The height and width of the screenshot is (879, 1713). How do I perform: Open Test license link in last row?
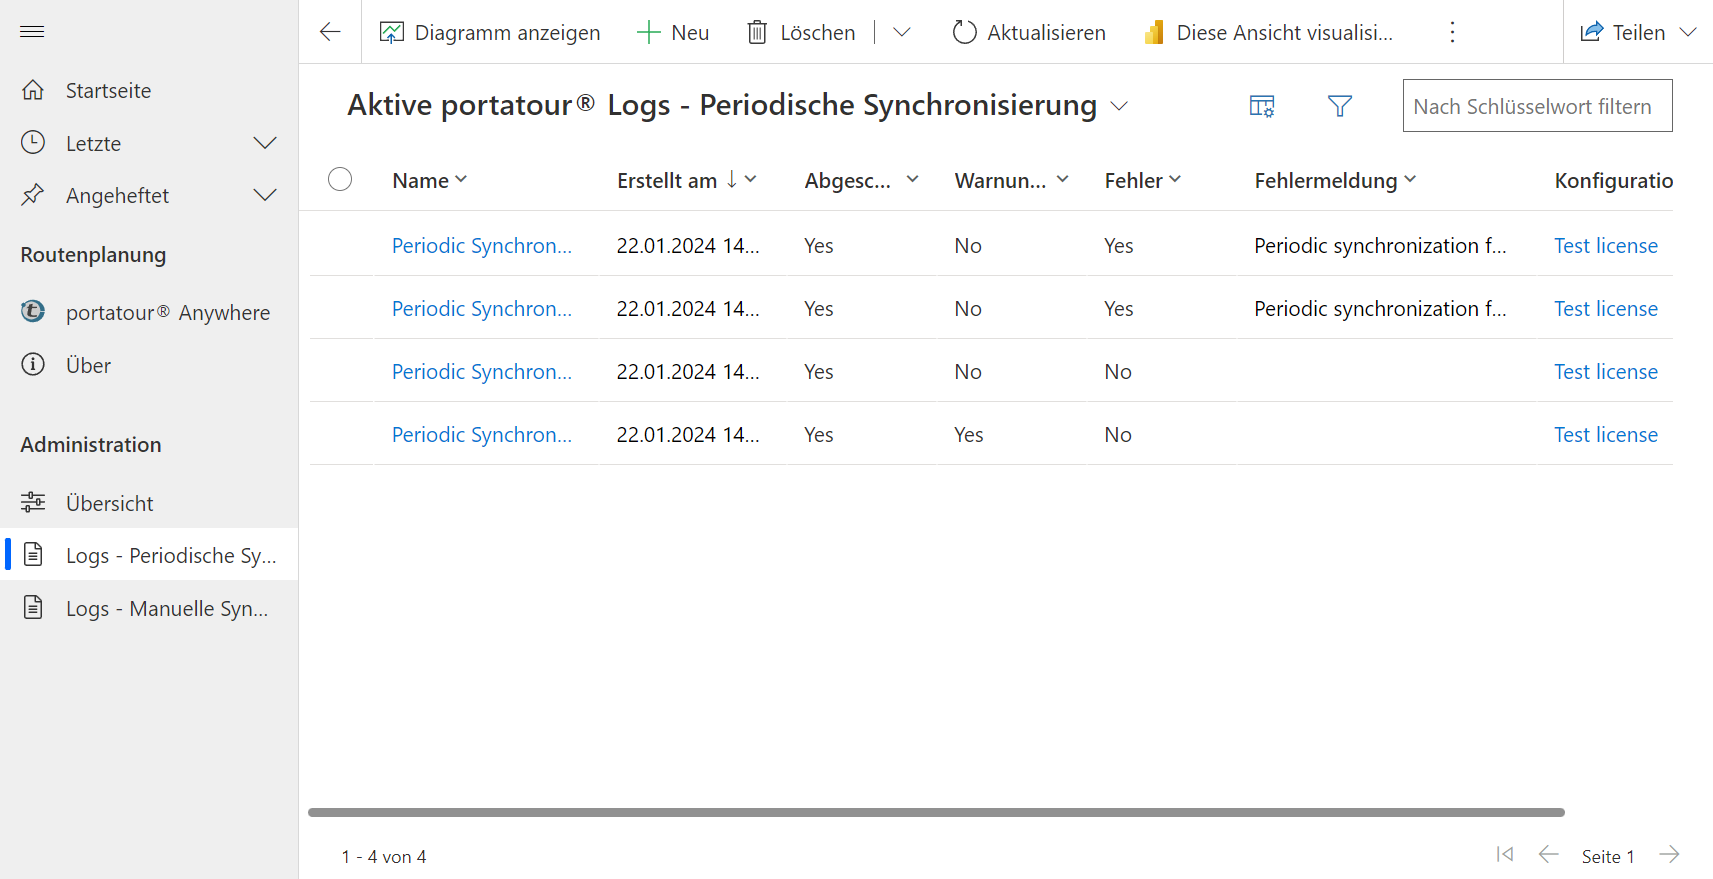[x=1606, y=434]
